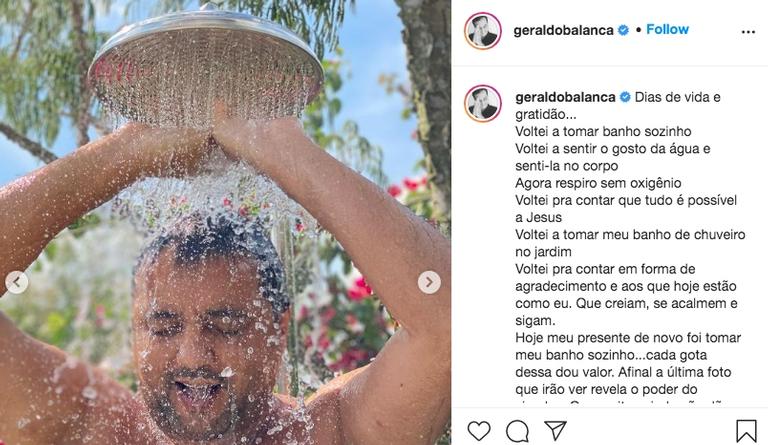The height and width of the screenshot is (445, 768).
Task: Click the verified badge in the header
Action: coord(623,30)
